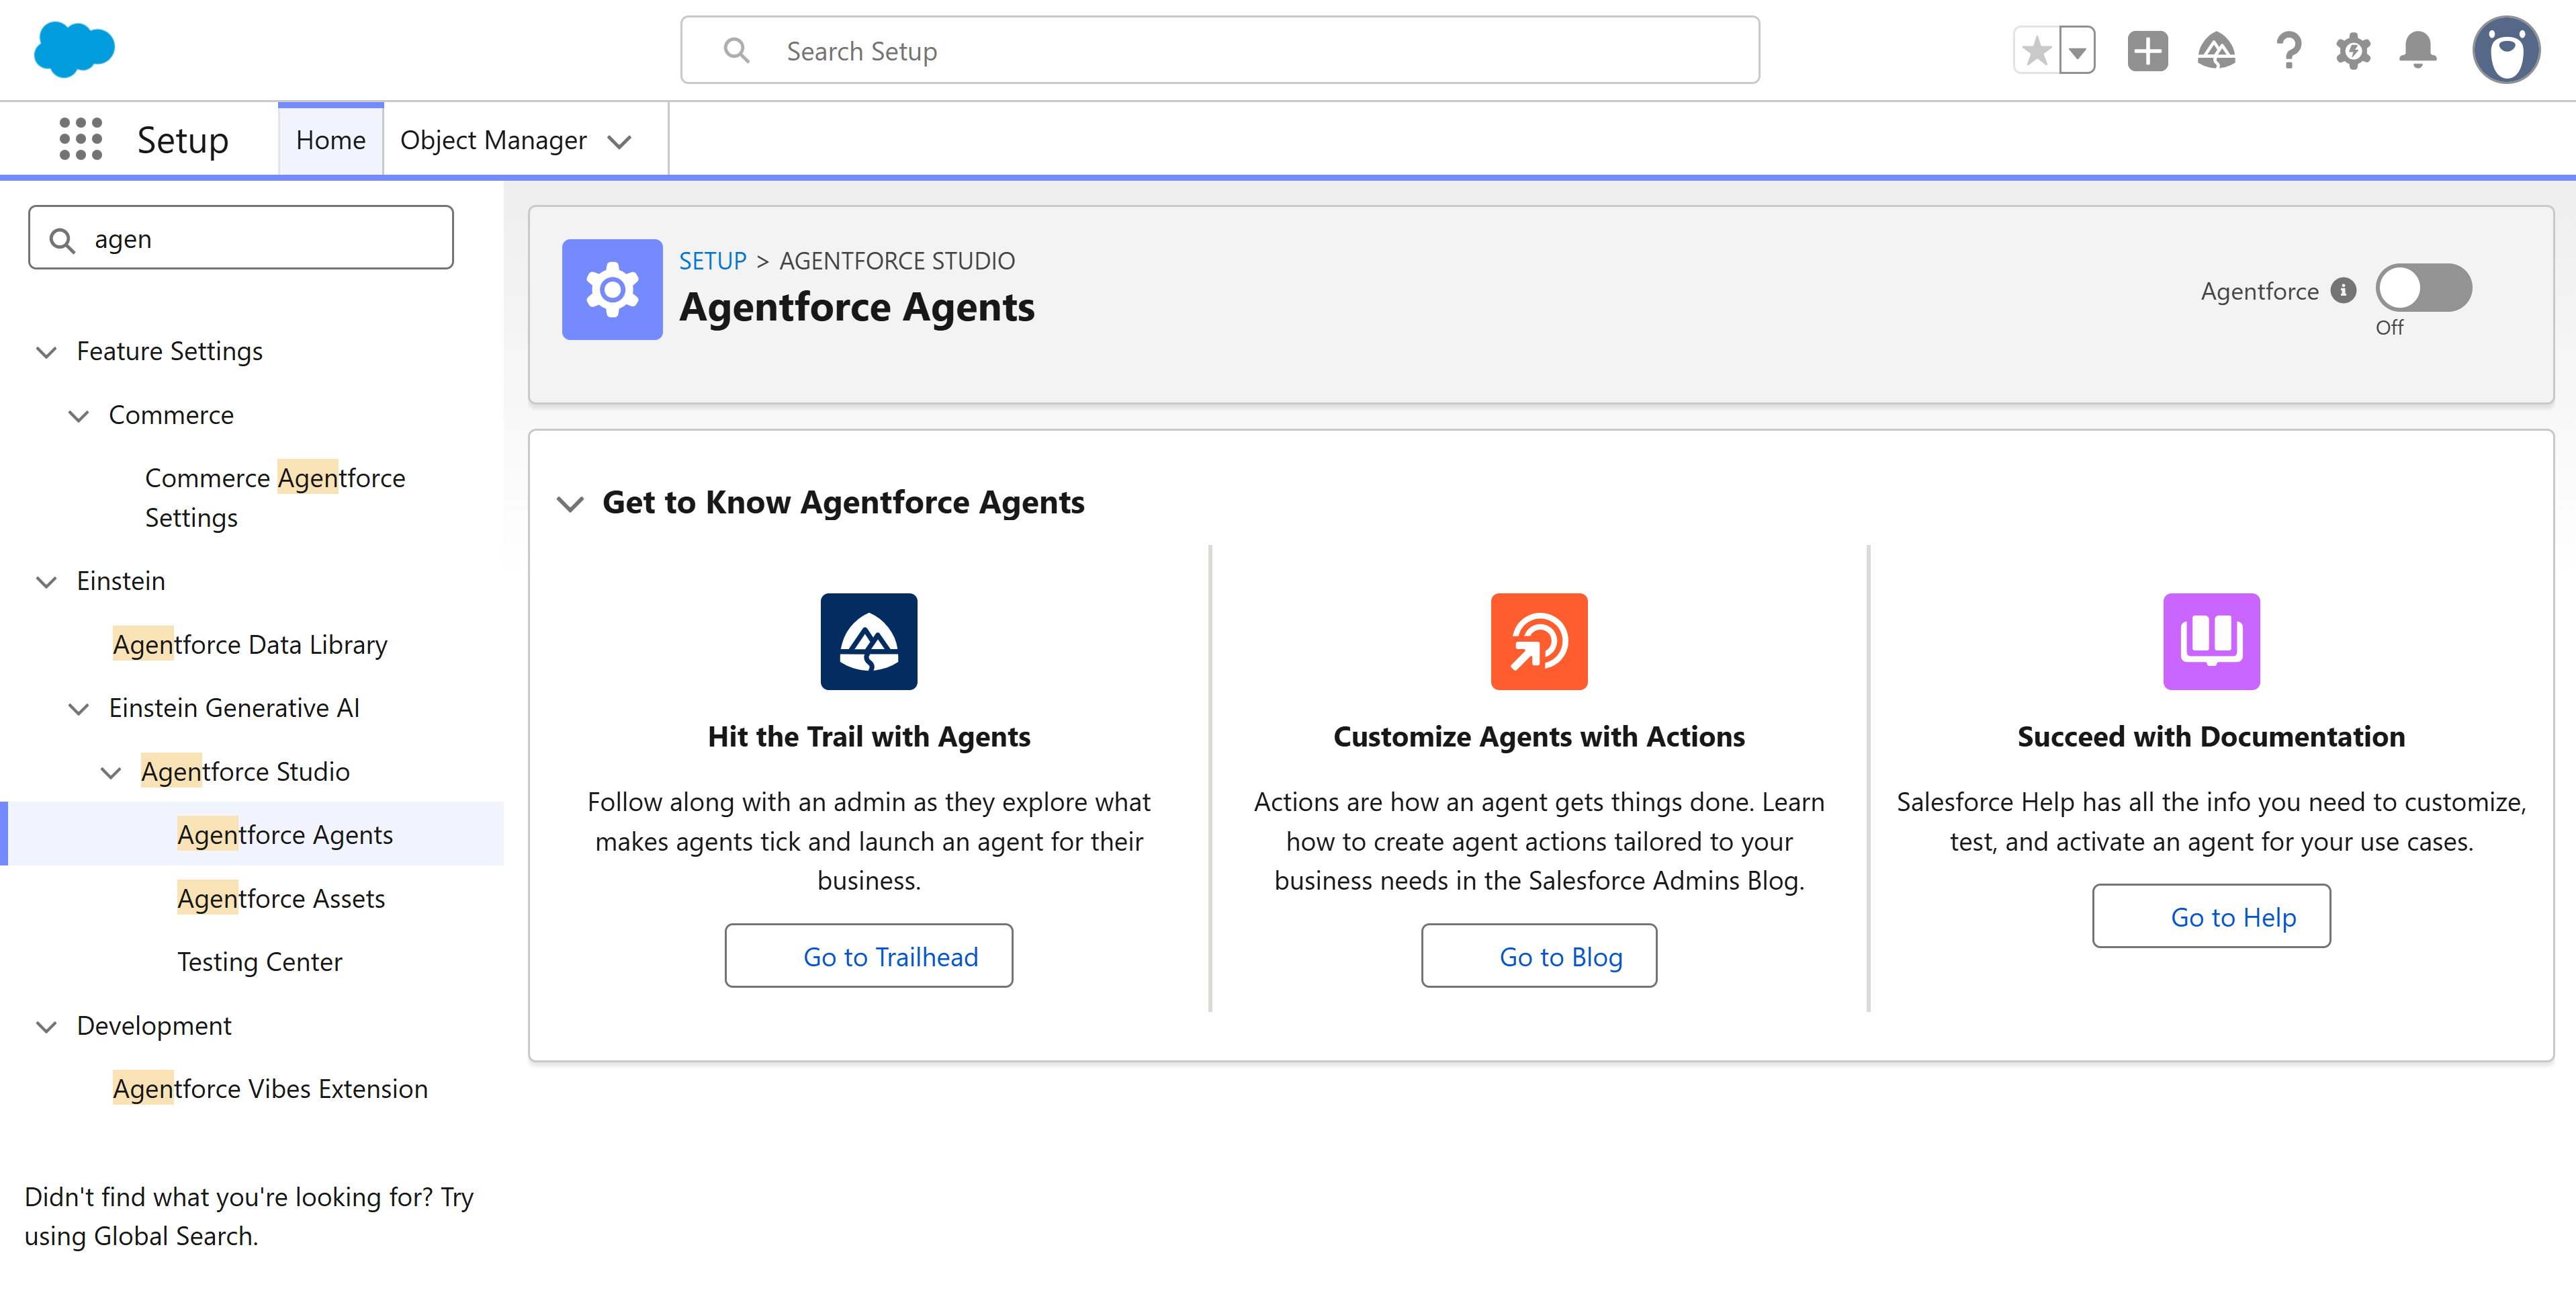
Task: Select Testing Center in the sidebar
Action: pyautogui.click(x=259, y=961)
